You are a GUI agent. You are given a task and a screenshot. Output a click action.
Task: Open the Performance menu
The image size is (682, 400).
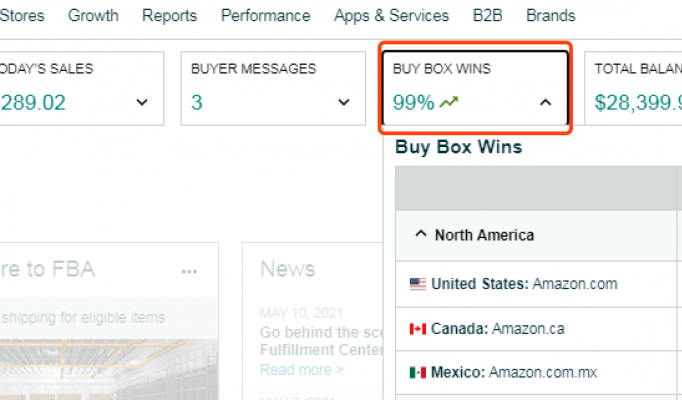point(265,16)
